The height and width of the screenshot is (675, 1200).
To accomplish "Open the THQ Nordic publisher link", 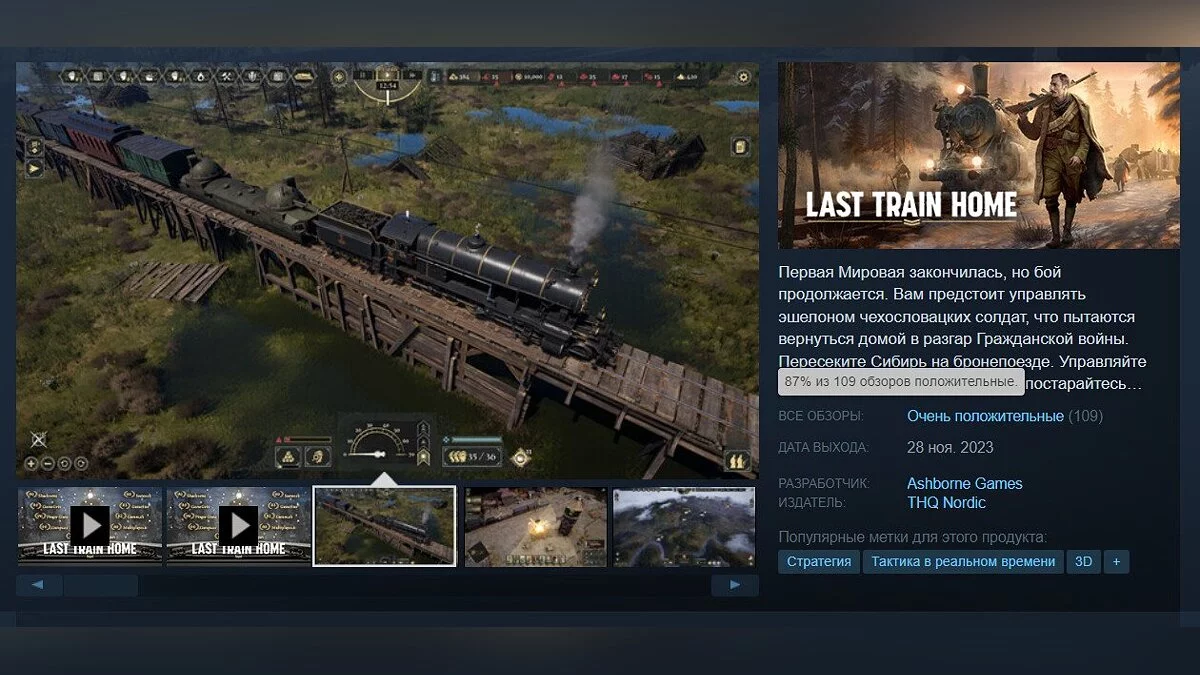I will (x=946, y=503).
